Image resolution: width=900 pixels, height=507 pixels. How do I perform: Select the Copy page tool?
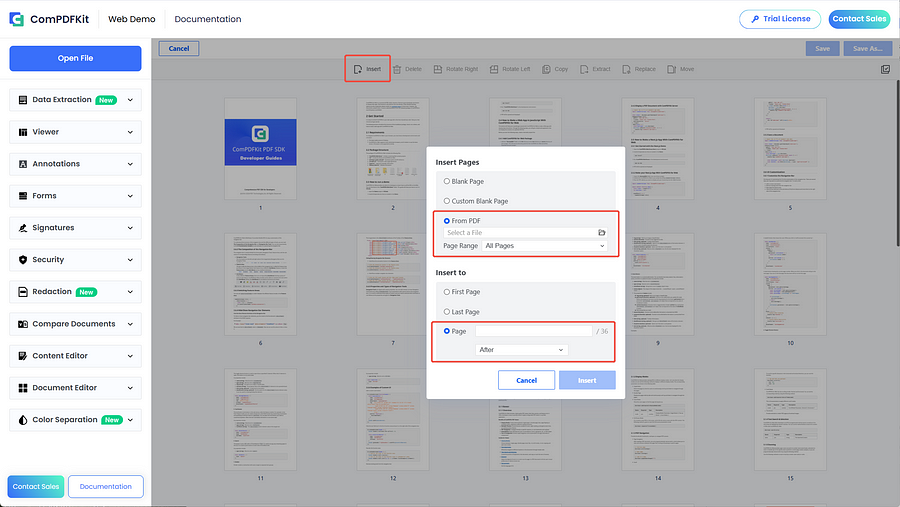tap(555, 69)
